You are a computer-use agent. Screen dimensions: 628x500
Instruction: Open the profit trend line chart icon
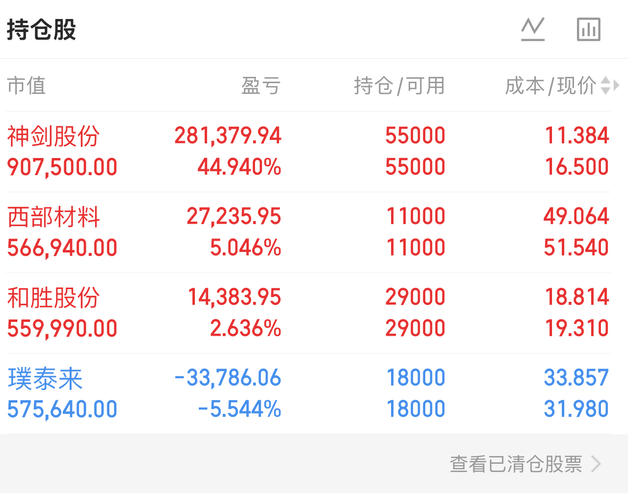tap(533, 30)
